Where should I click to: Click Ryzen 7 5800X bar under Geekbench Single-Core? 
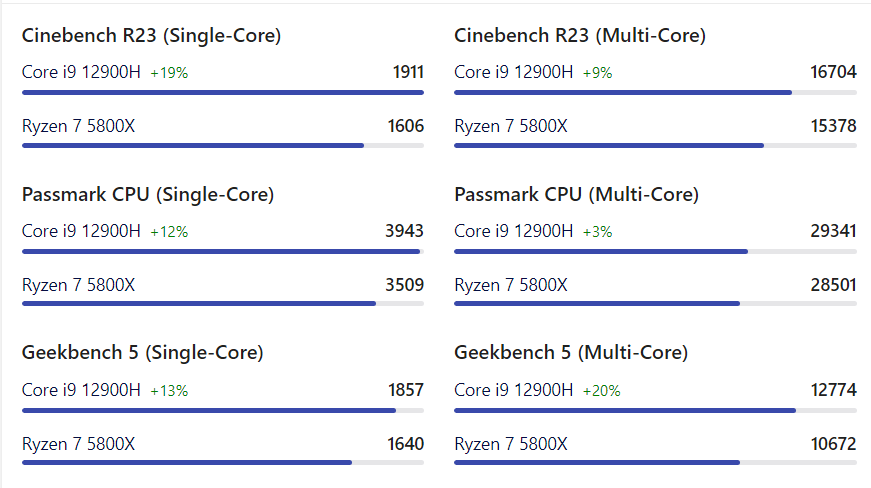[x=223, y=462]
